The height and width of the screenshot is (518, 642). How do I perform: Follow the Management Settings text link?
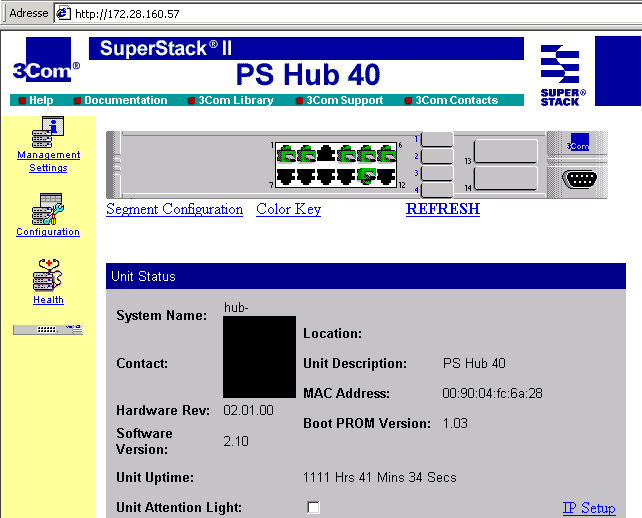tap(48, 161)
